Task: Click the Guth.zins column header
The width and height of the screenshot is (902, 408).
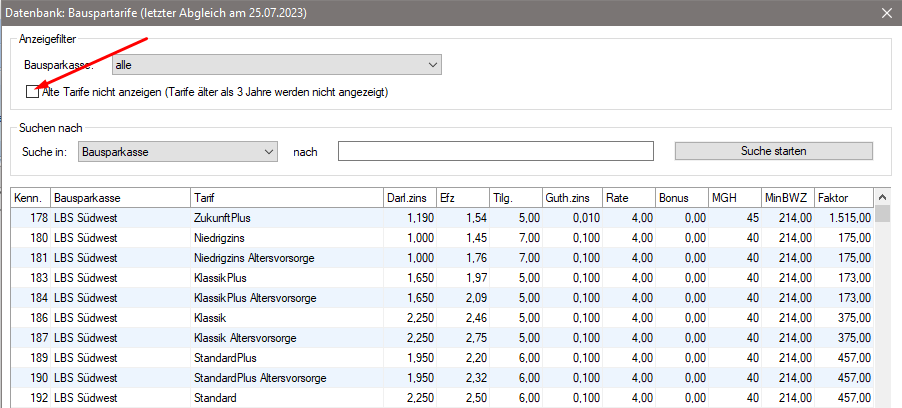Action: point(572,197)
